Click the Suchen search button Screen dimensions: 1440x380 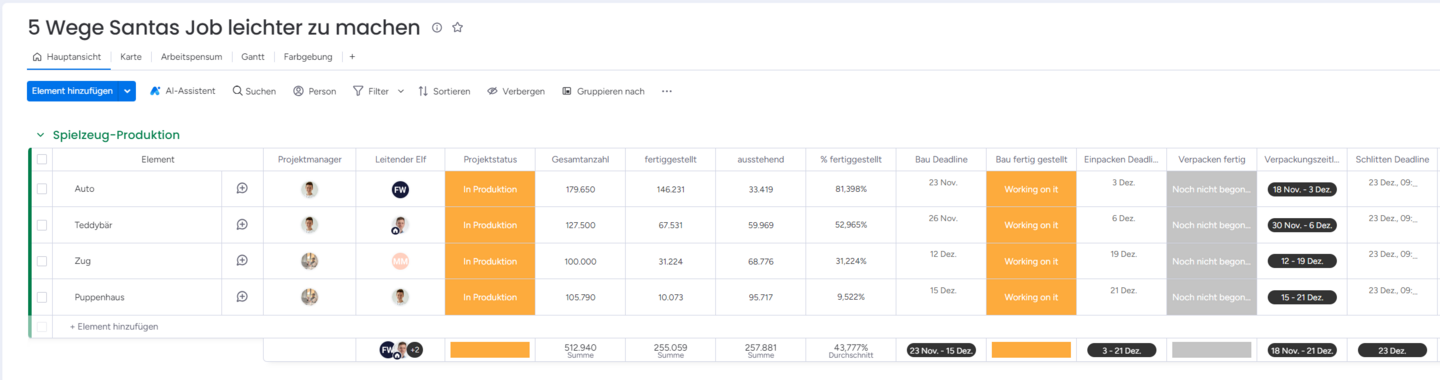[x=254, y=91]
